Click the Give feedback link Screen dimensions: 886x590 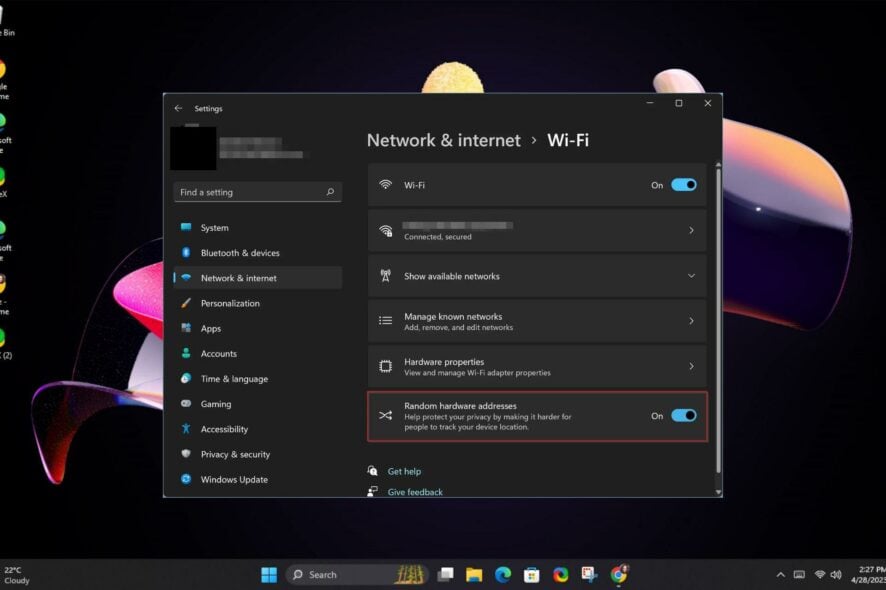415,491
